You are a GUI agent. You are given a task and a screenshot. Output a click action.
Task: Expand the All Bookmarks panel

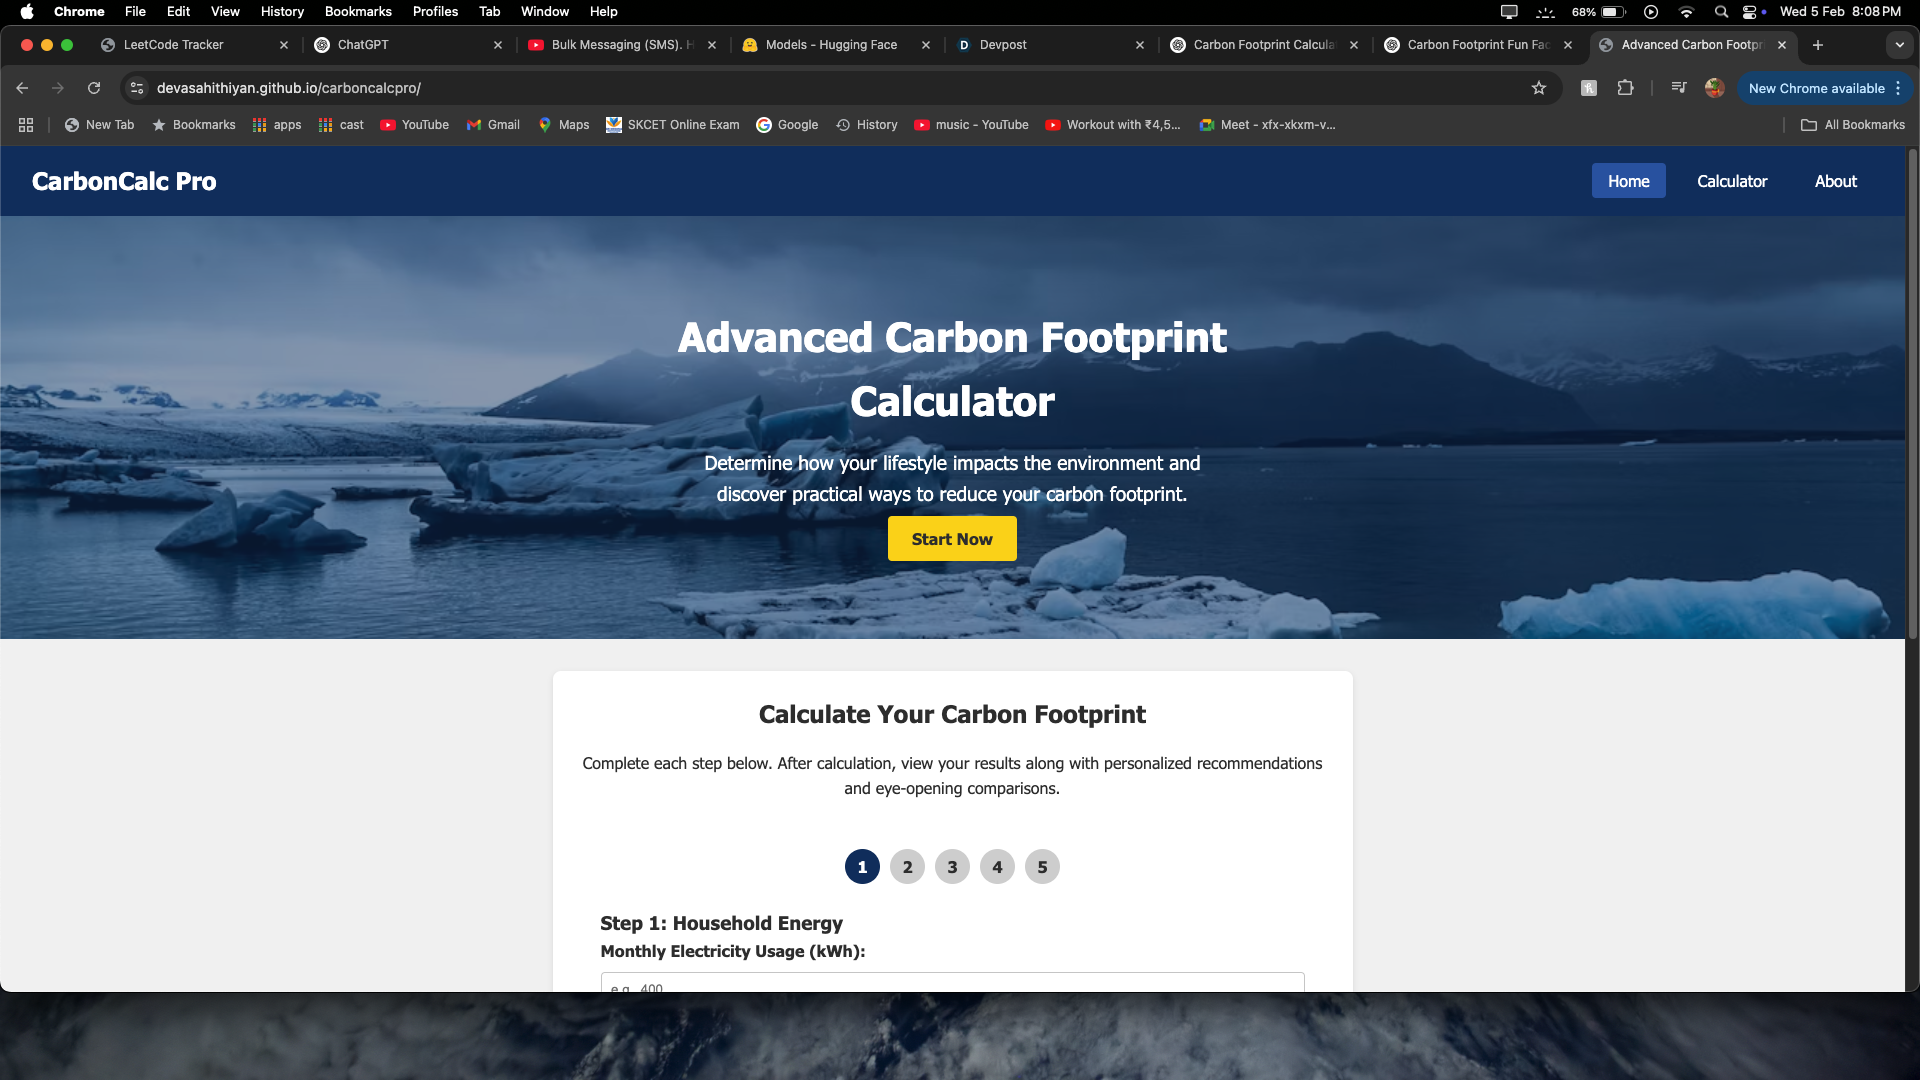pos(1852,125)
